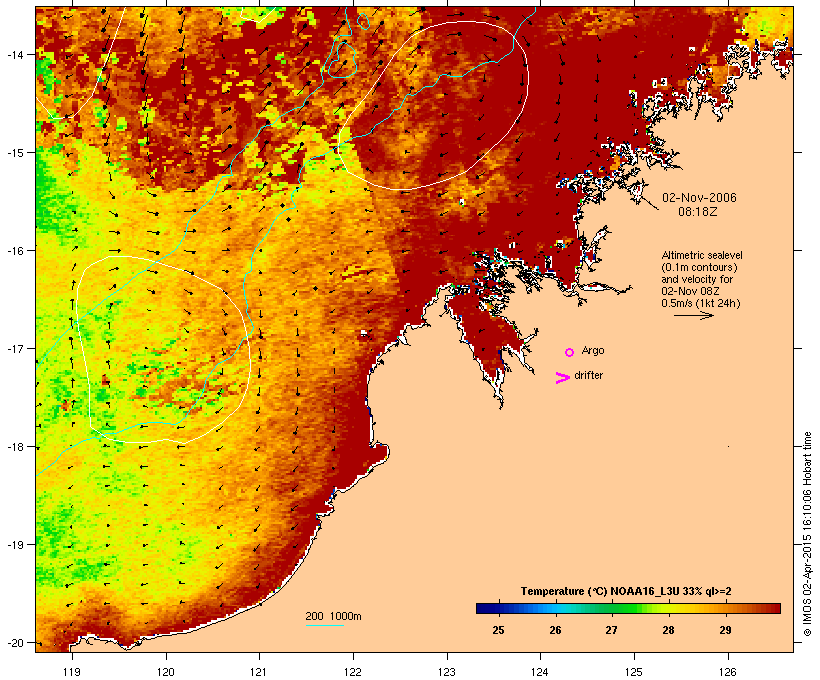Image resolution: width=820 pixels, height=680 pixels.
Task: Click the 'Argo' legend label
Action: (593, 350)
